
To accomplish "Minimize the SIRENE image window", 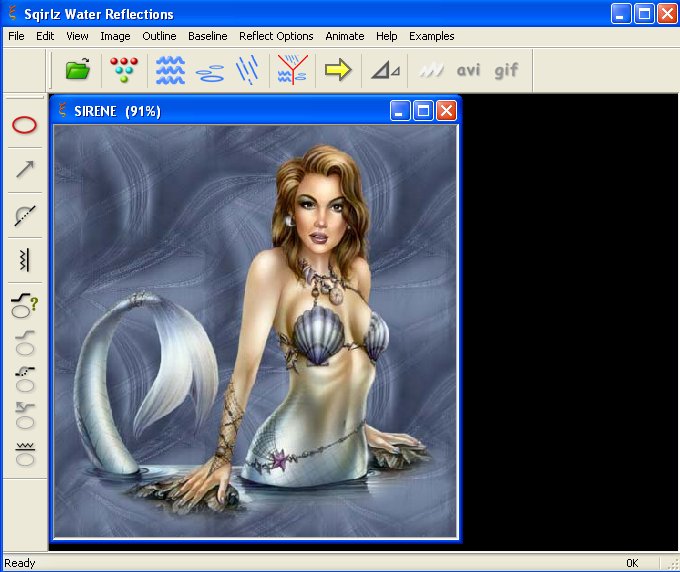I will (x=399, y=111).
